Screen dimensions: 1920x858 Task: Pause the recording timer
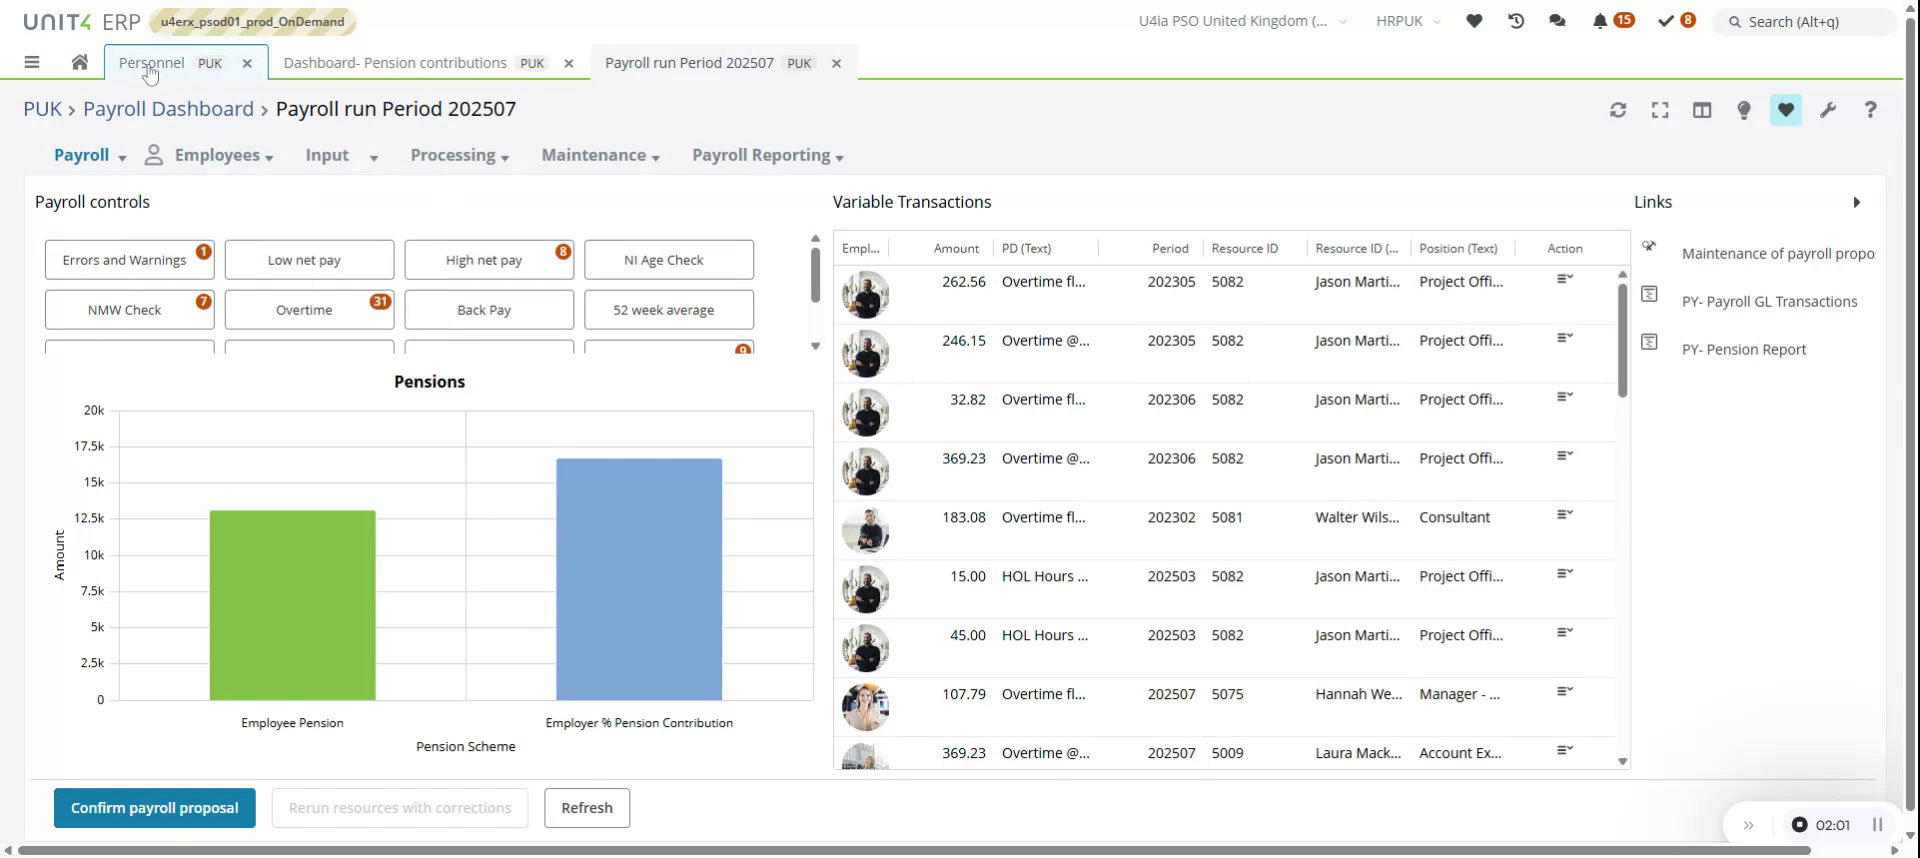1877,825
